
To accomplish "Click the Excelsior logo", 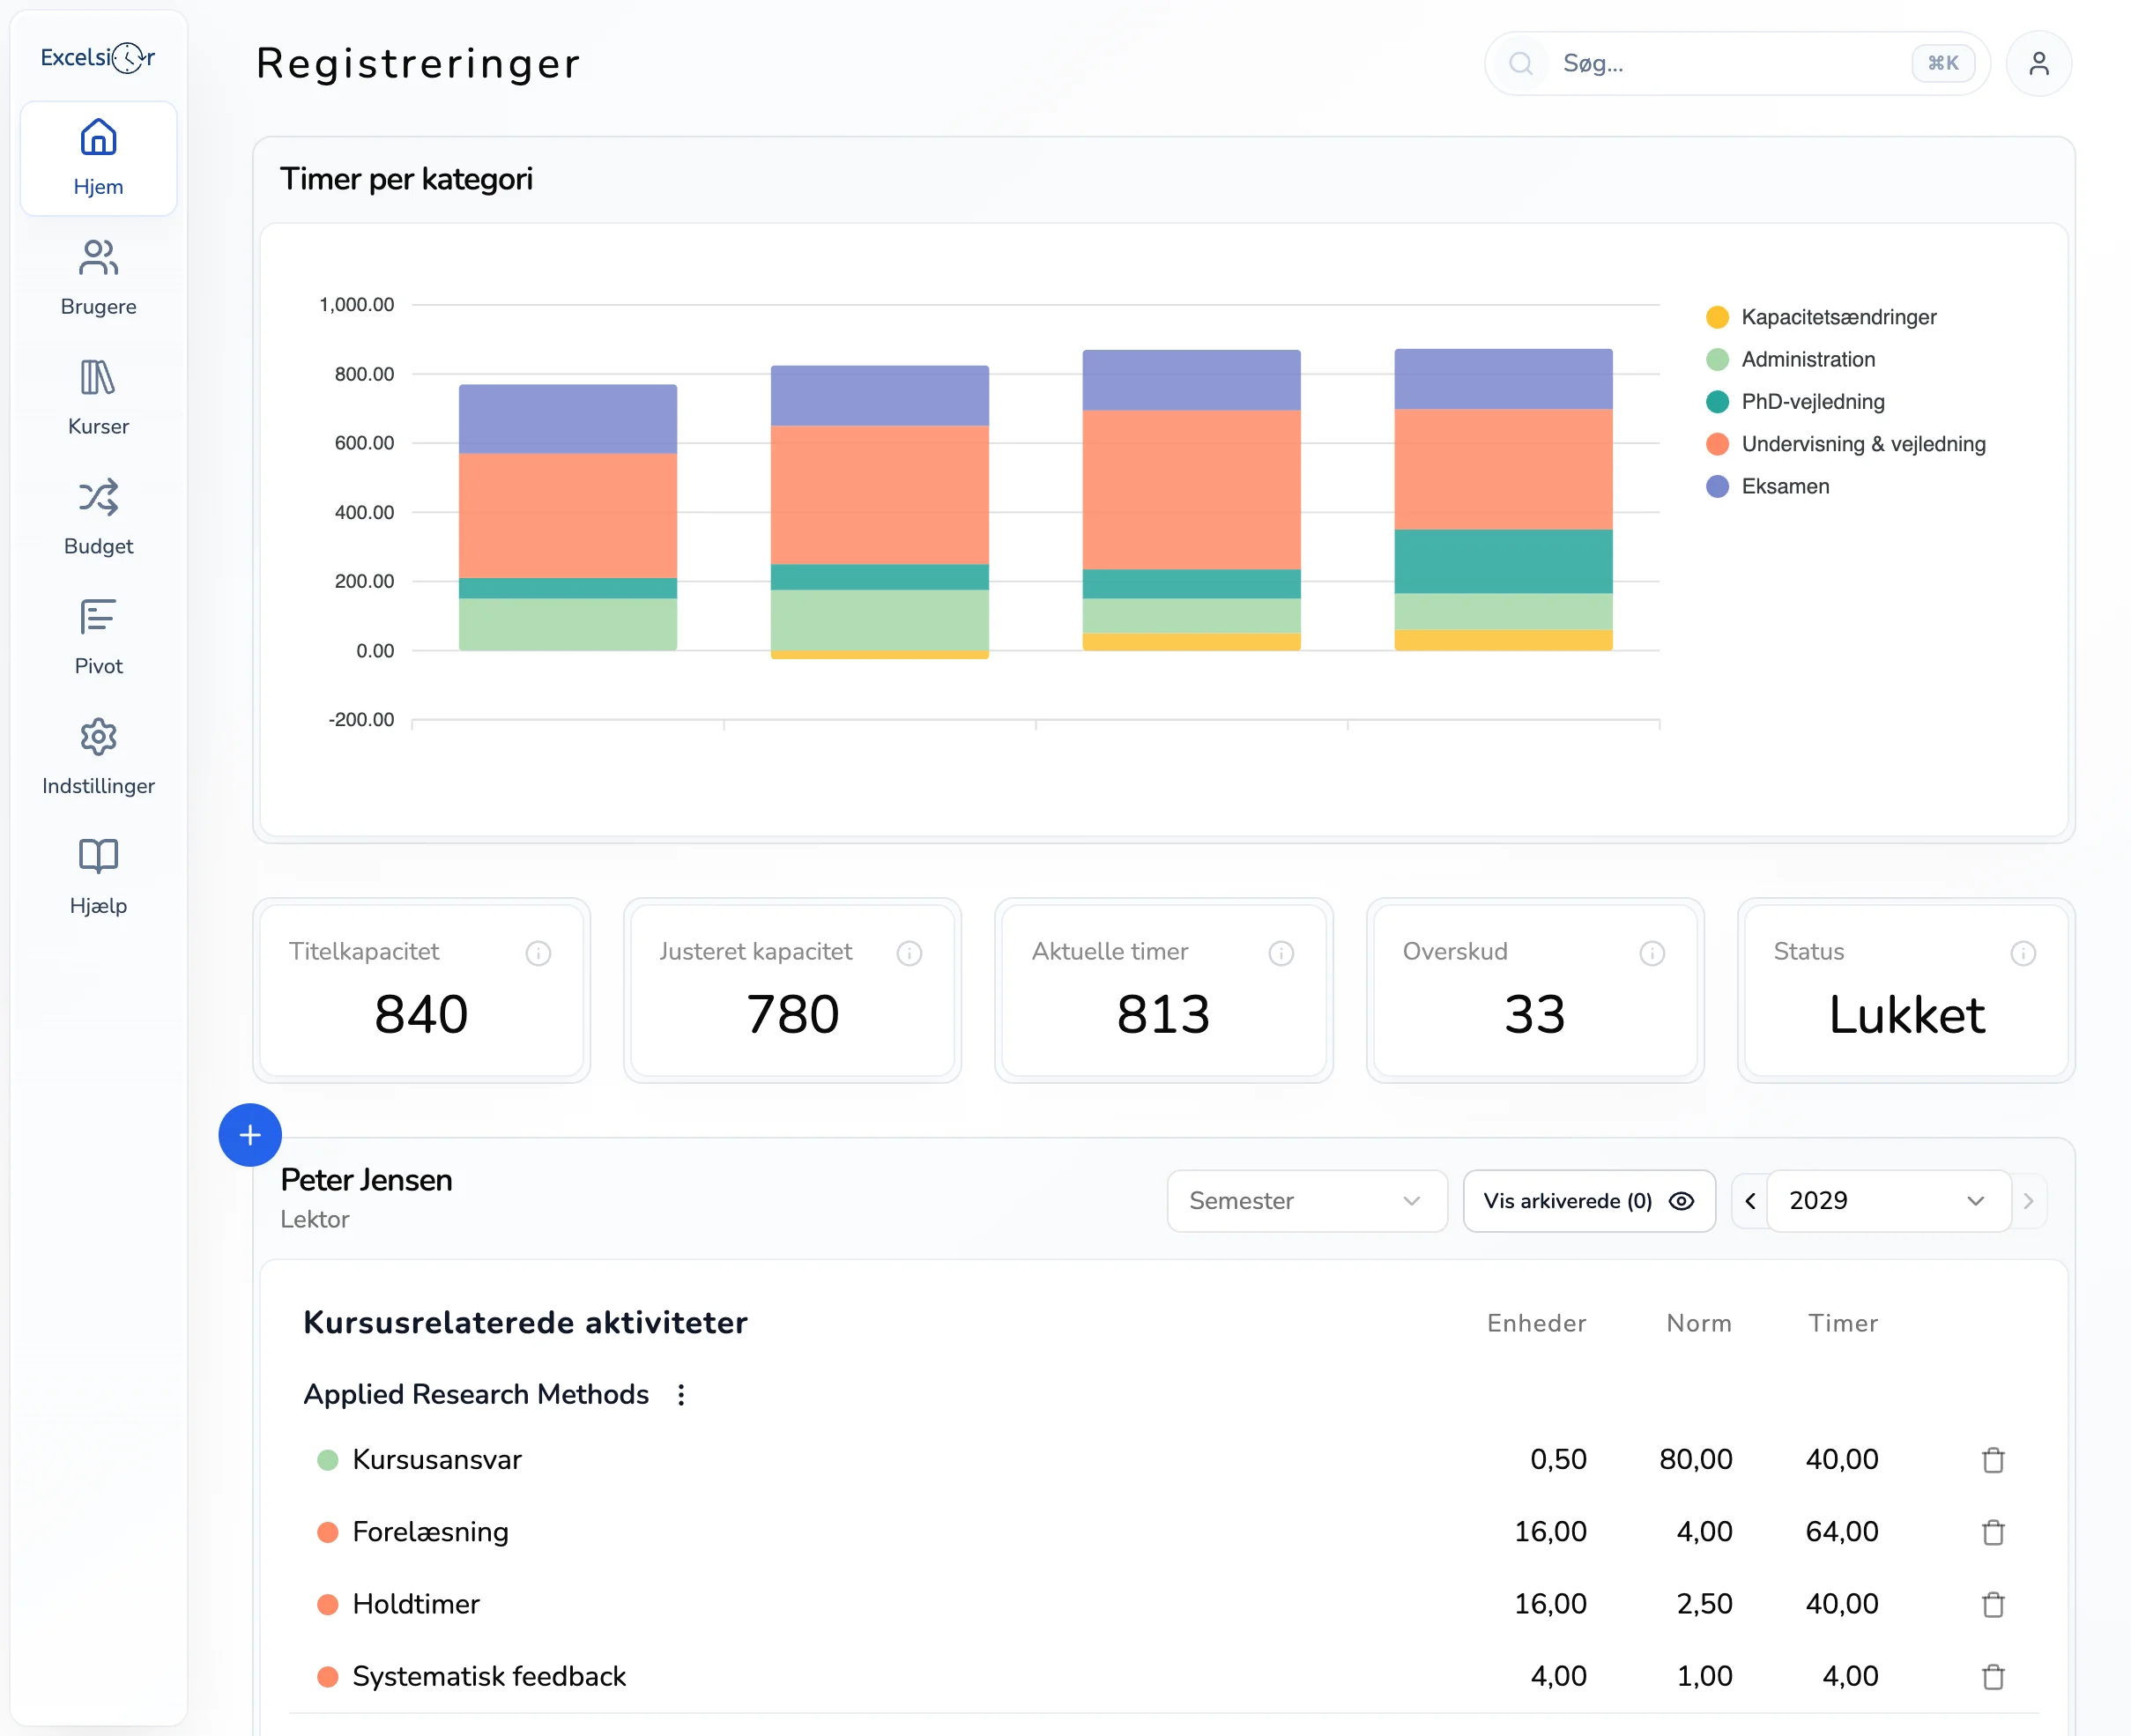I will point(98,58).
